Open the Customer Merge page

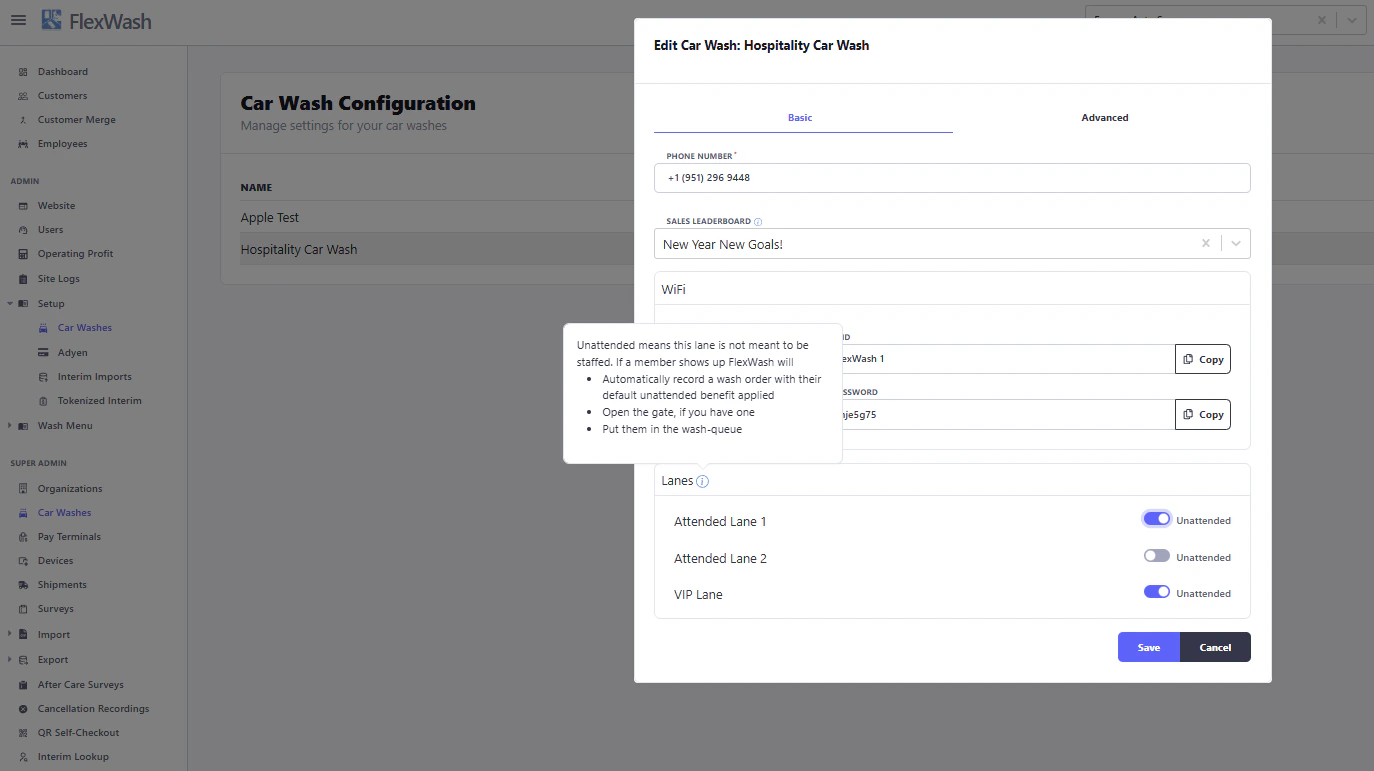pyautogui.click(x=76, y=120)
